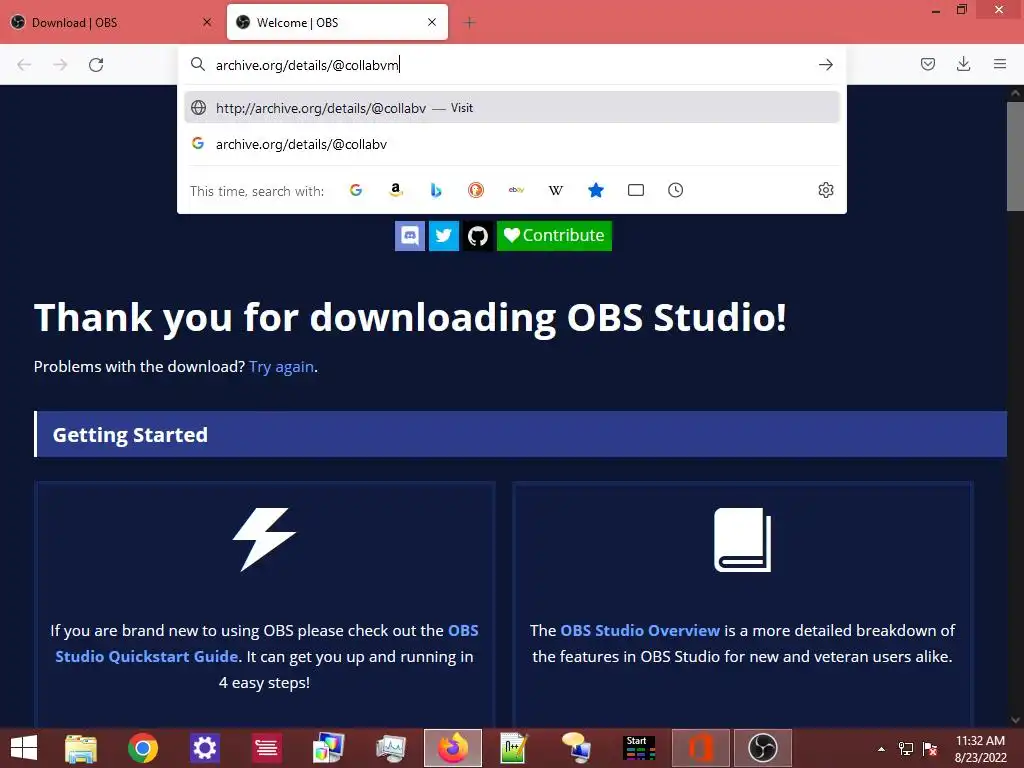Search this time with Amazon
1024x768 pixels.
[396, 190]
